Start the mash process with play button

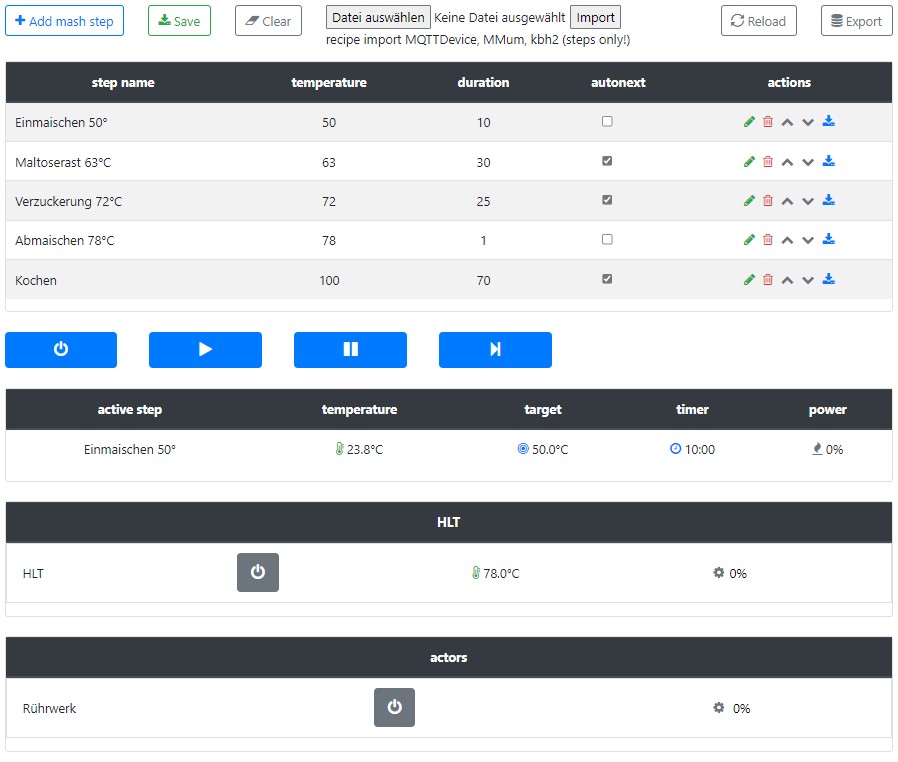(x=205, y=350)
